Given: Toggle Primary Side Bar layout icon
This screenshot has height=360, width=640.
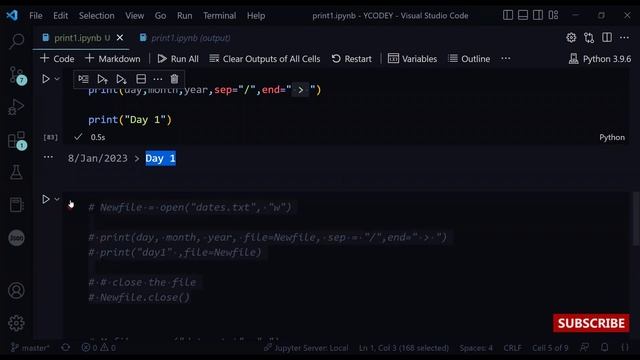Looking at the screenshot, I should coord(508,15).
